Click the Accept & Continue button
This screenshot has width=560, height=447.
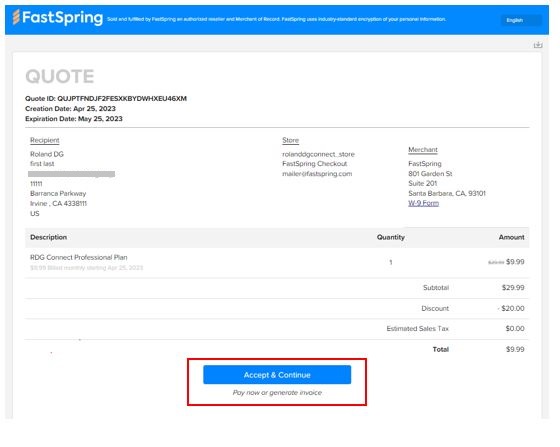pyautogui.click(x=277, y=375)
